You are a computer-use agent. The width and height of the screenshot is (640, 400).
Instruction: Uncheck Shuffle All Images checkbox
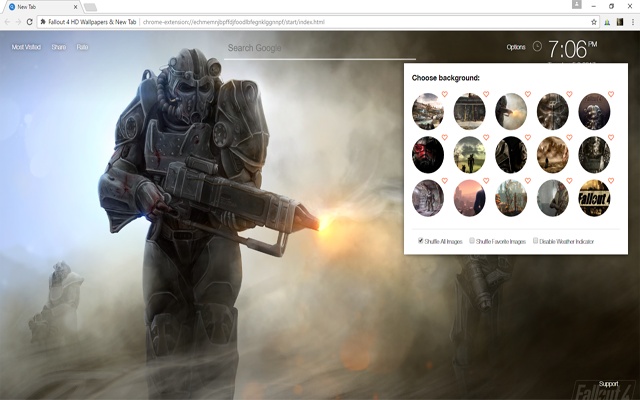pos(420,241)
